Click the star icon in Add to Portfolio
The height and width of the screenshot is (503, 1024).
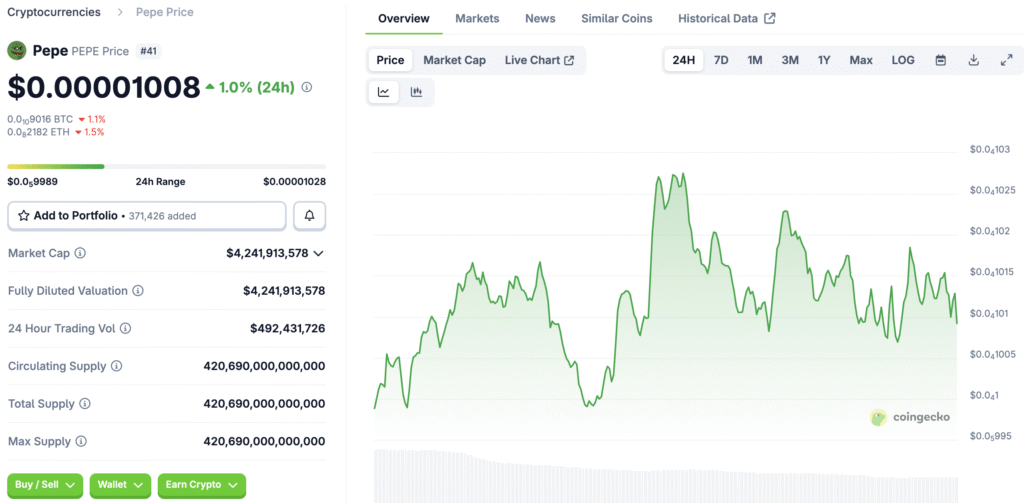(x=24, y=216)
